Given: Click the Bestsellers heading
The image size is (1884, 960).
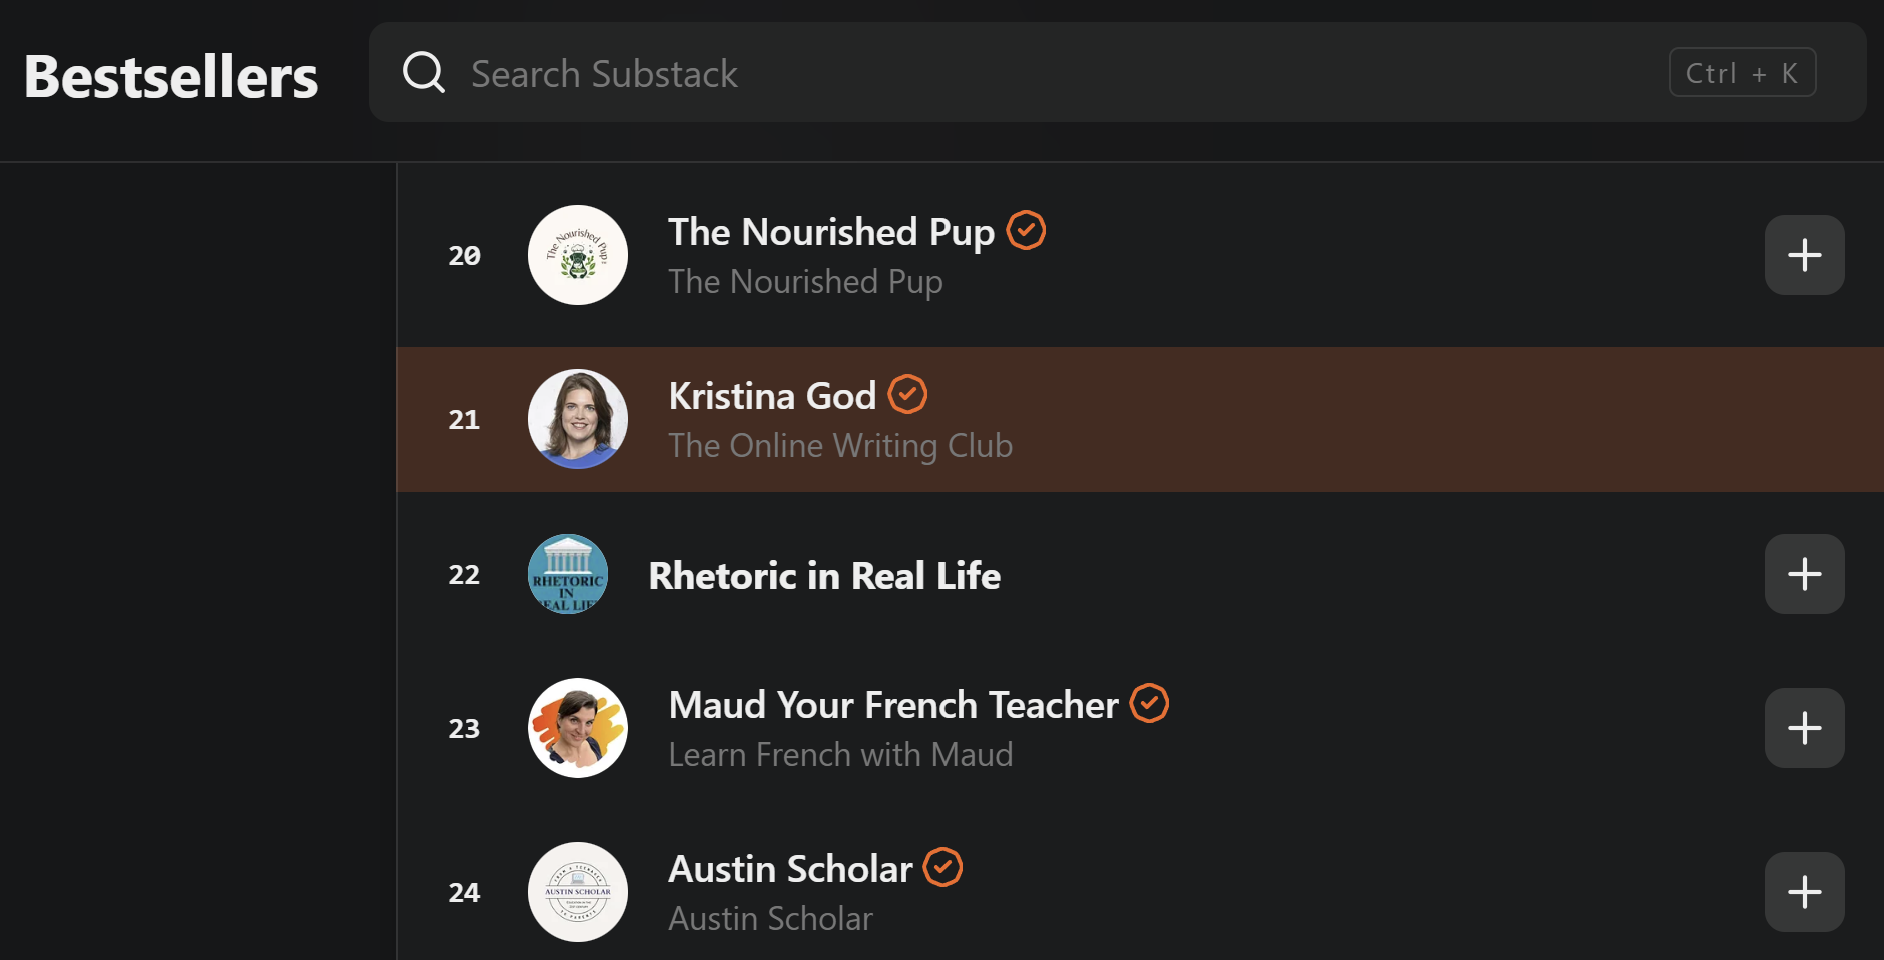Looking at the screenshot, I should click(170, 74).
